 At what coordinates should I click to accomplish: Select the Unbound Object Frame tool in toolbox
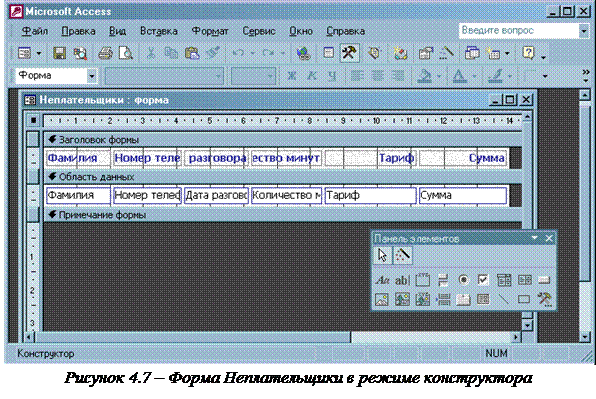click(402, 299)
